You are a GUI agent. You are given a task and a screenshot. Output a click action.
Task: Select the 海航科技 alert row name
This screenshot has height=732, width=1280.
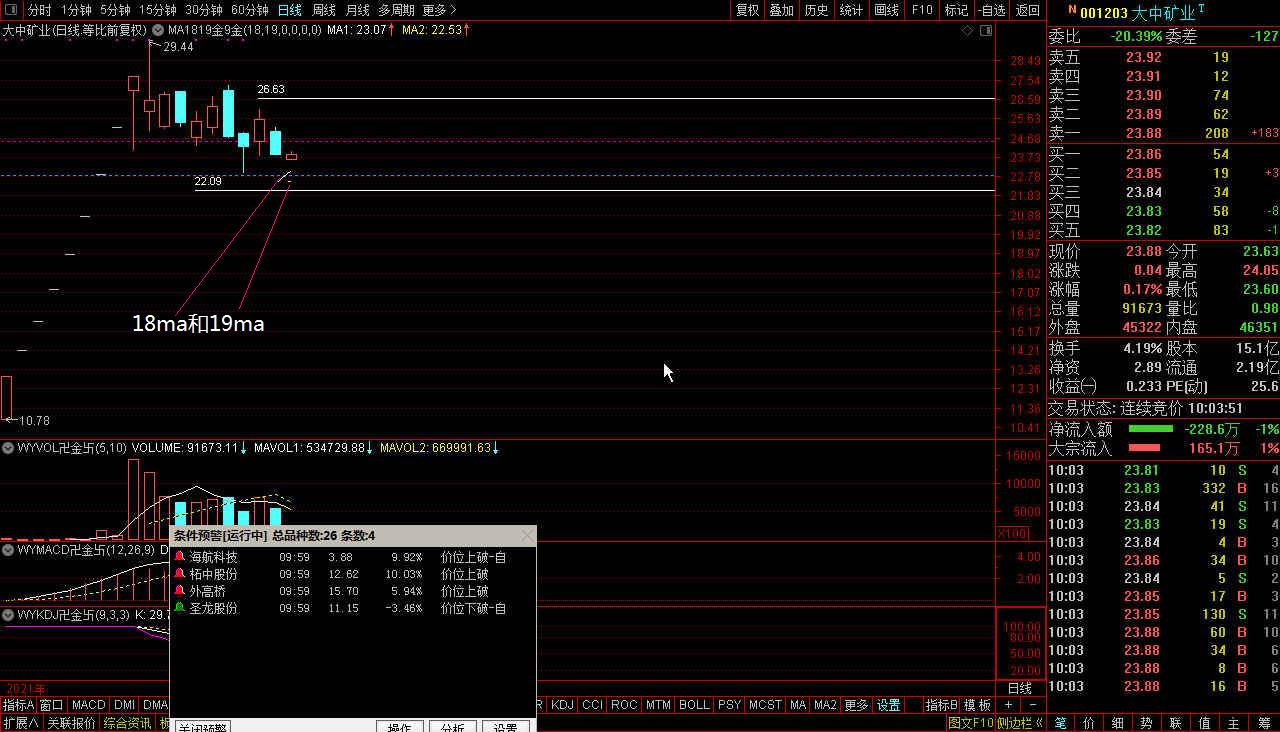click(x=213, y=557)
